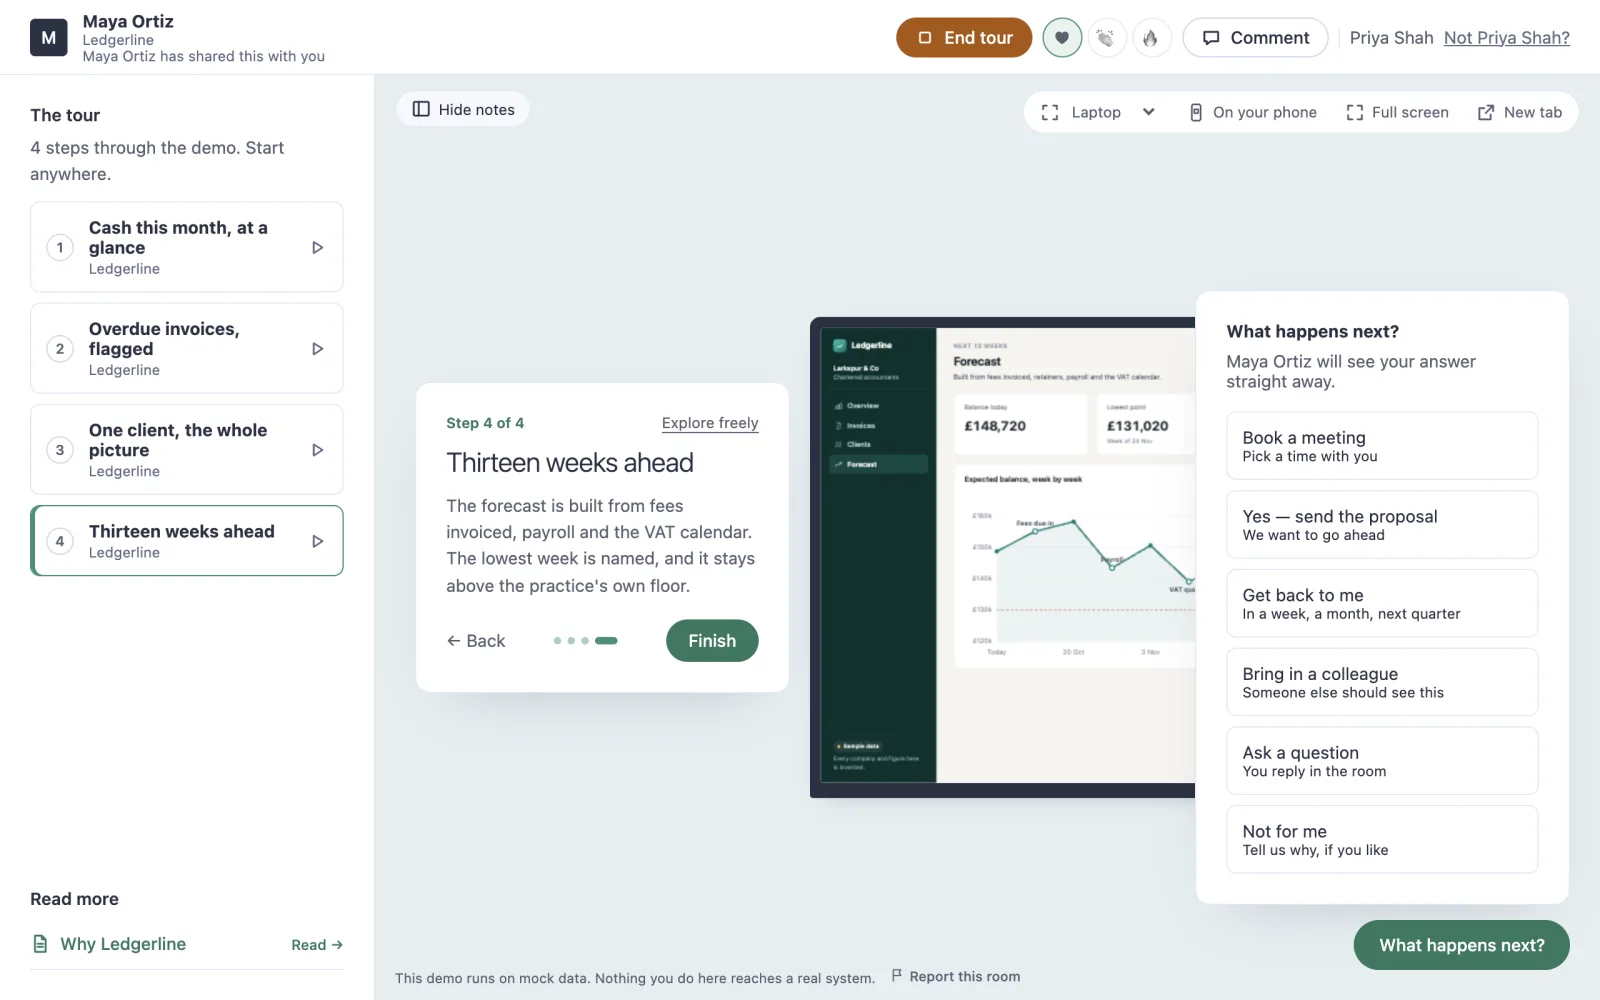The height and width of the screenshot is (1000, 1600).
Task: Click the 'What happens next?' floating button
Action: [x=1461, y=945]
